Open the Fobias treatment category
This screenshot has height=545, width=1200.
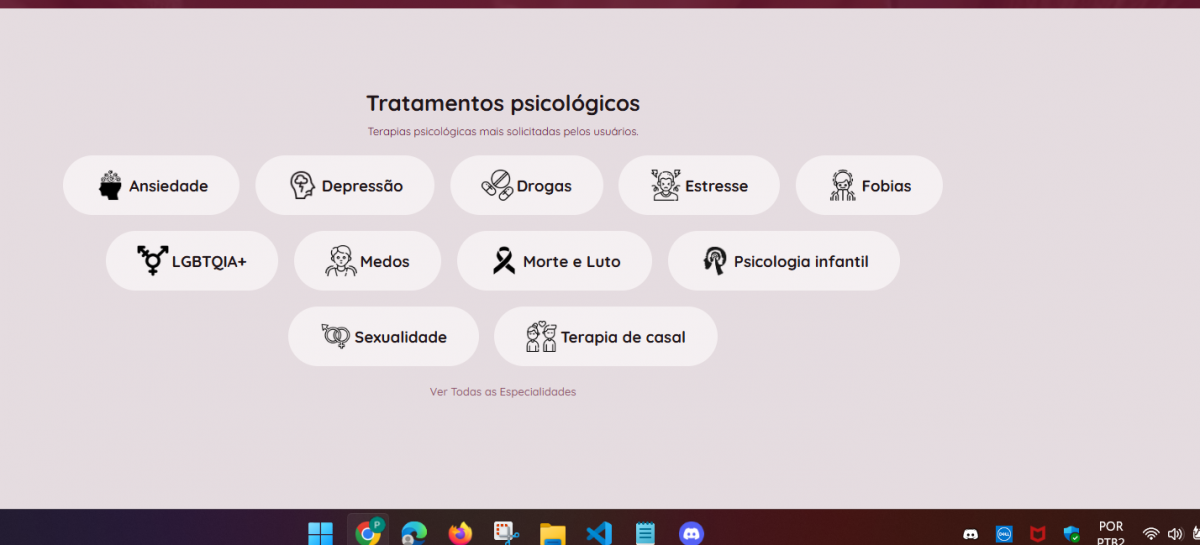pyautogui.click(x=868, y=185)
